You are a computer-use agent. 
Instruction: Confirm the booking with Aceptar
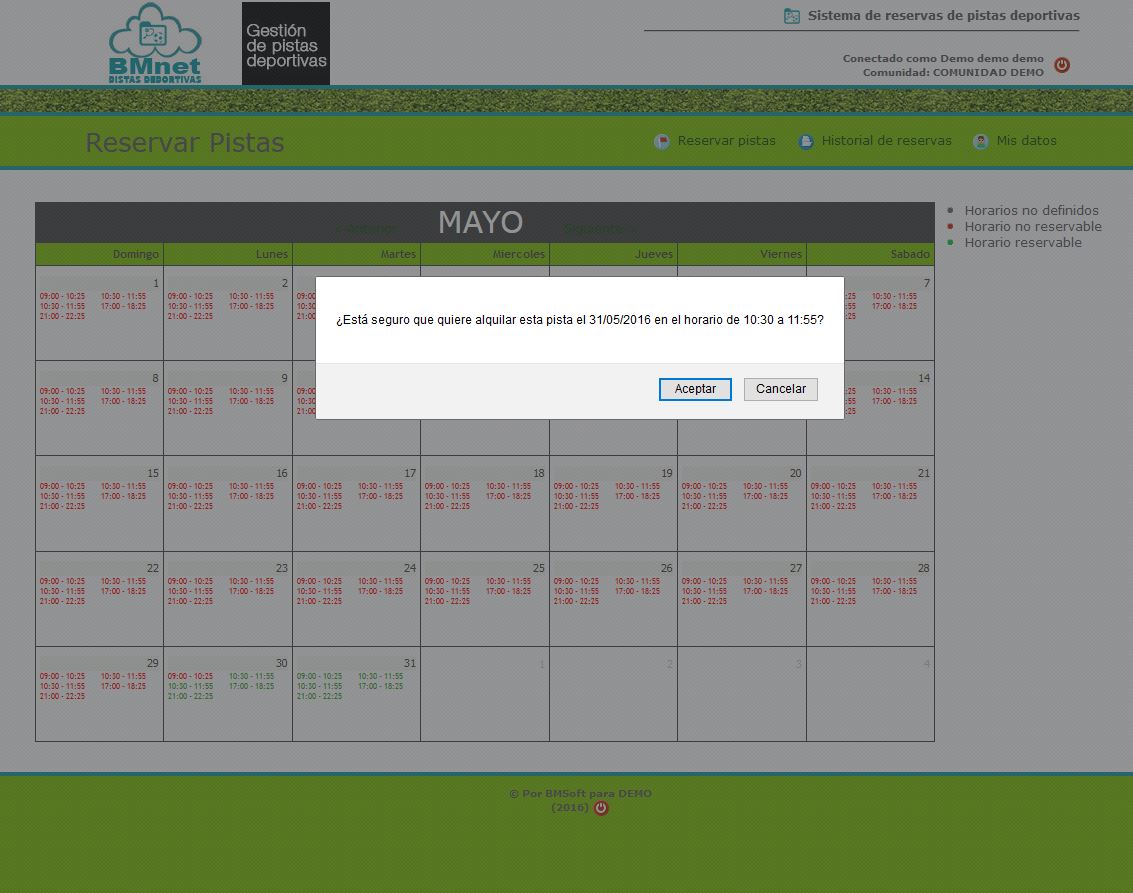click(x=695, y=389)
